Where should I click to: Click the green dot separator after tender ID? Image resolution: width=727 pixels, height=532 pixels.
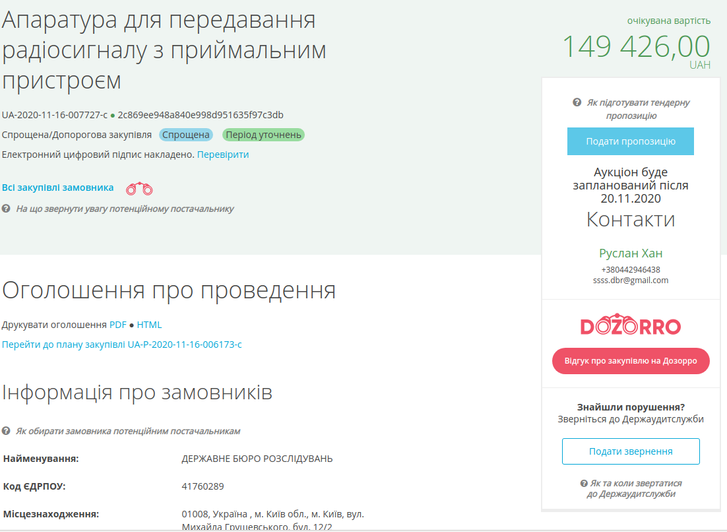[x=113, y=115]
